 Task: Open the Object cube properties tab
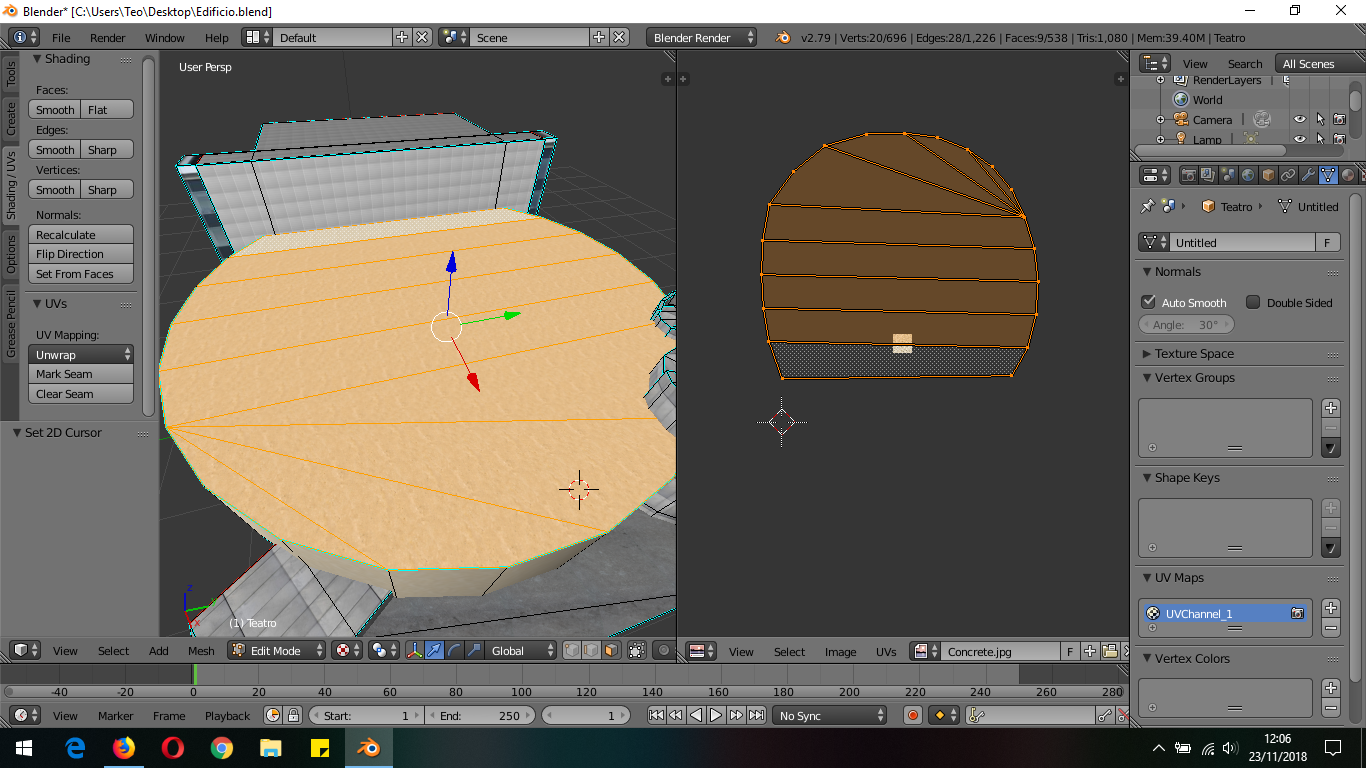tap(1268, 175)
